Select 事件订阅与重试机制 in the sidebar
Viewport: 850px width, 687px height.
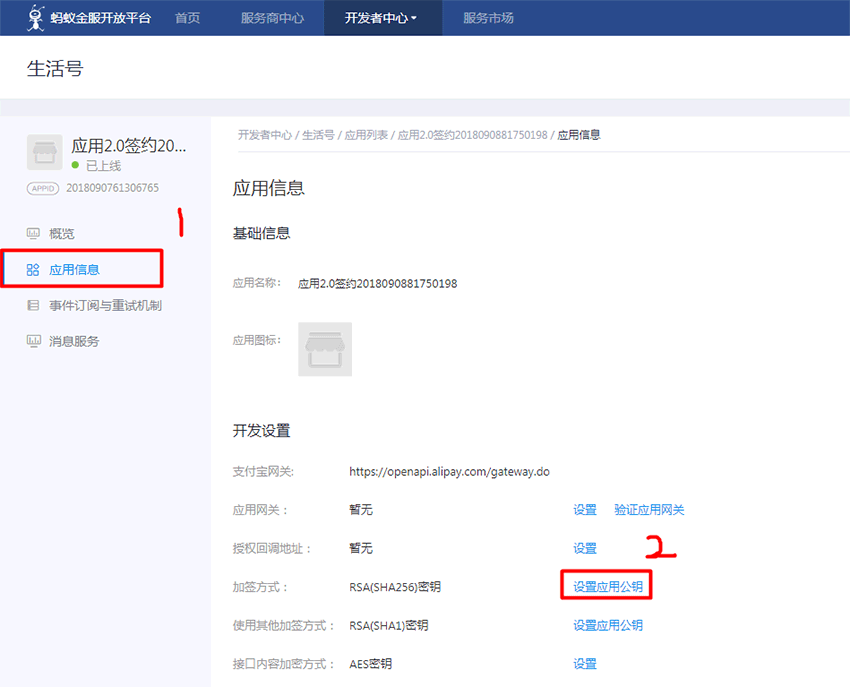pyautogui.click(x=105, y=305)
